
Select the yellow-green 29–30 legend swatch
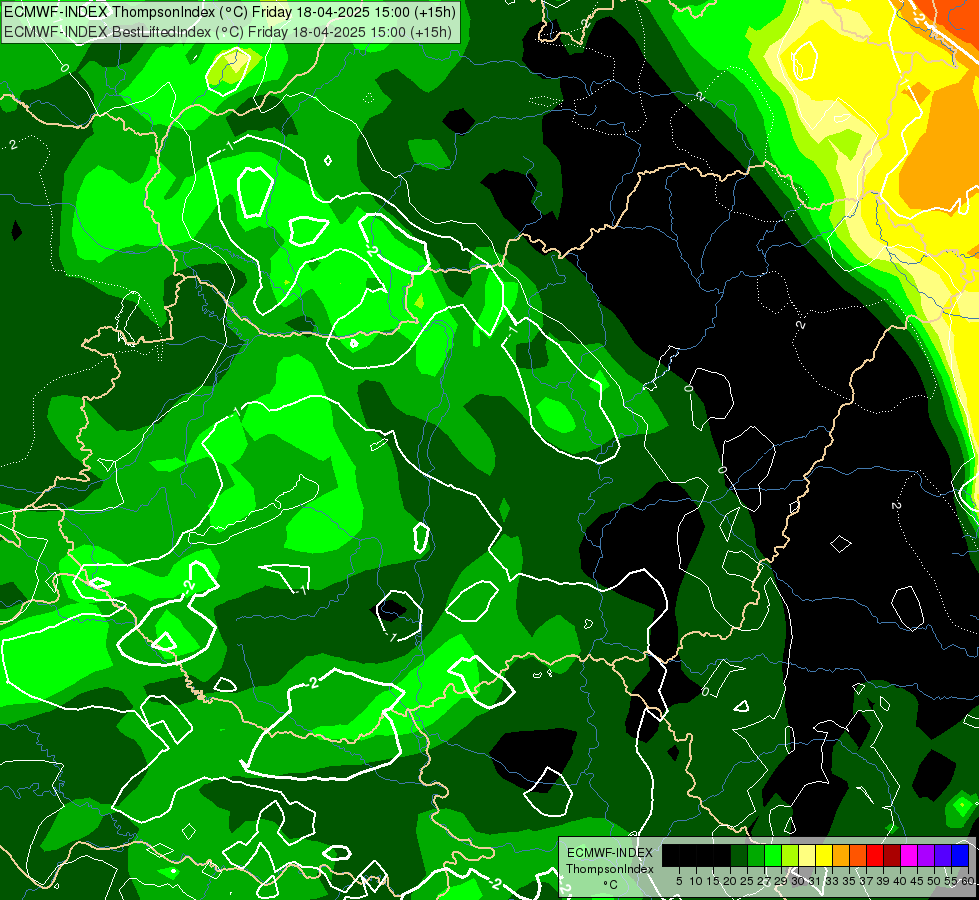tap(790, 855)
